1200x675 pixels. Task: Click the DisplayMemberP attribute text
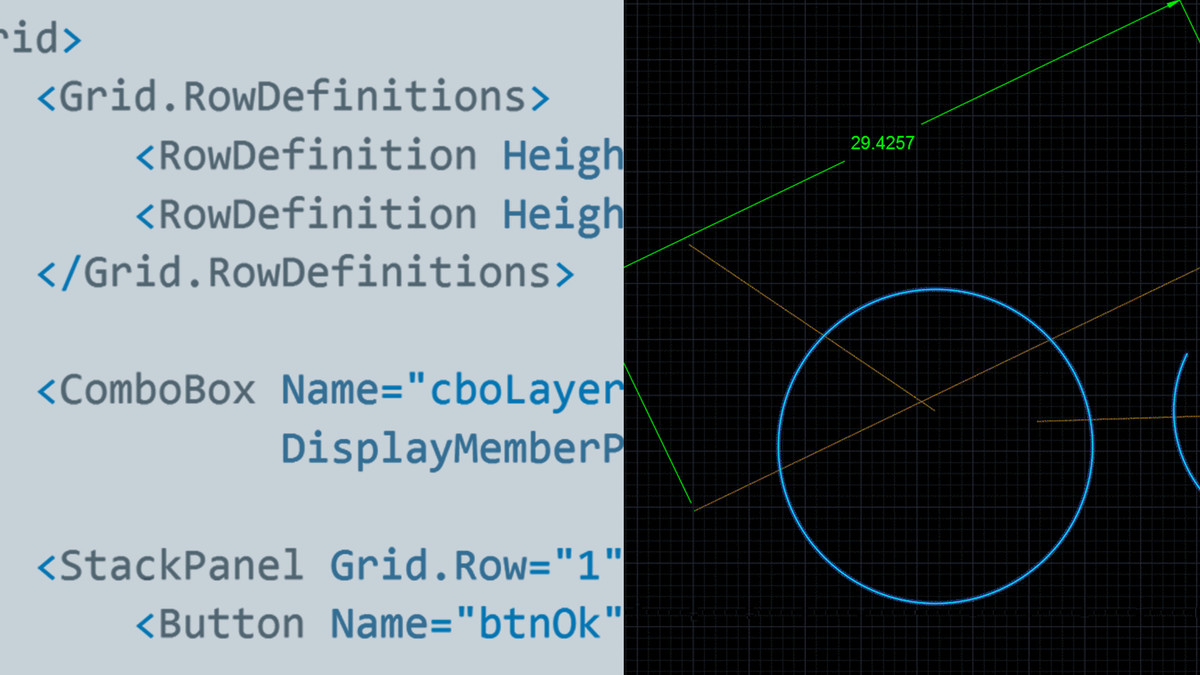point(452,450)
